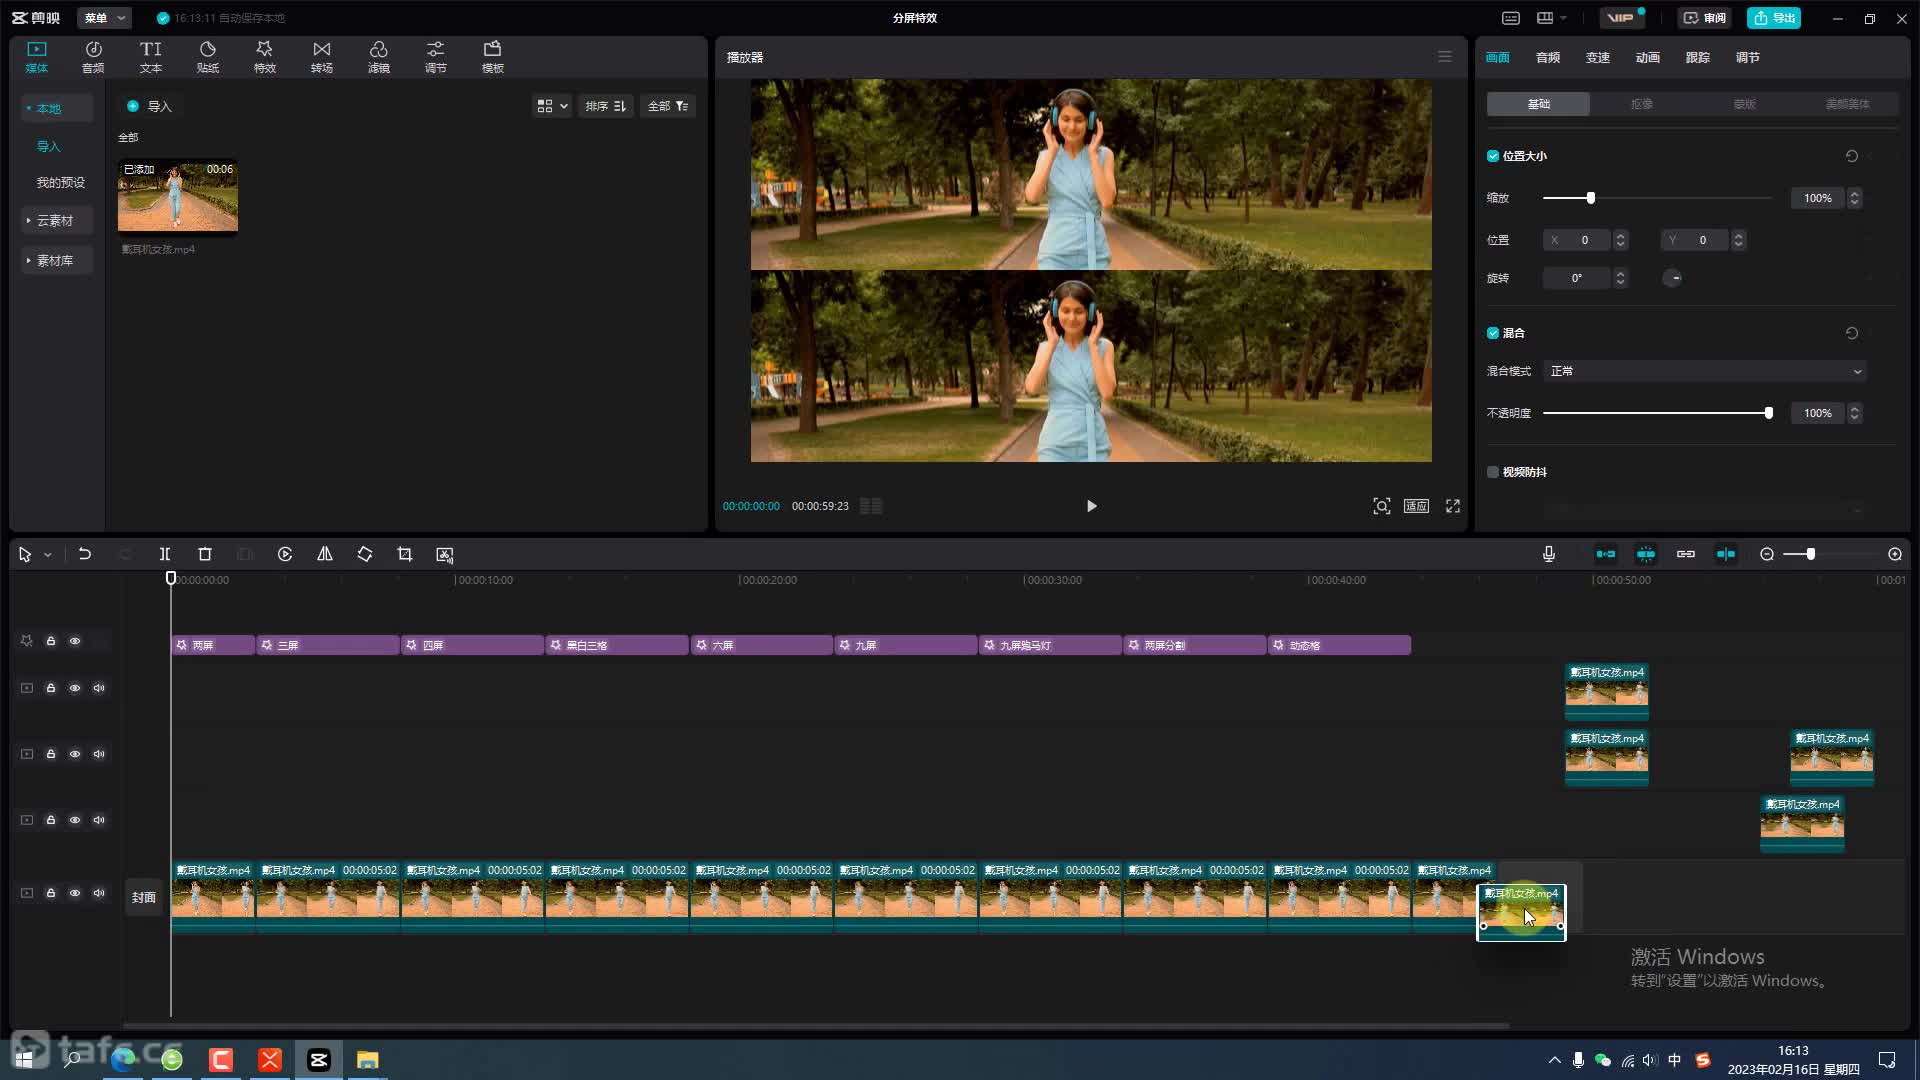
Task: Click the Cover (封面) button
Action: pyautogui.click(x=144, y=897)
